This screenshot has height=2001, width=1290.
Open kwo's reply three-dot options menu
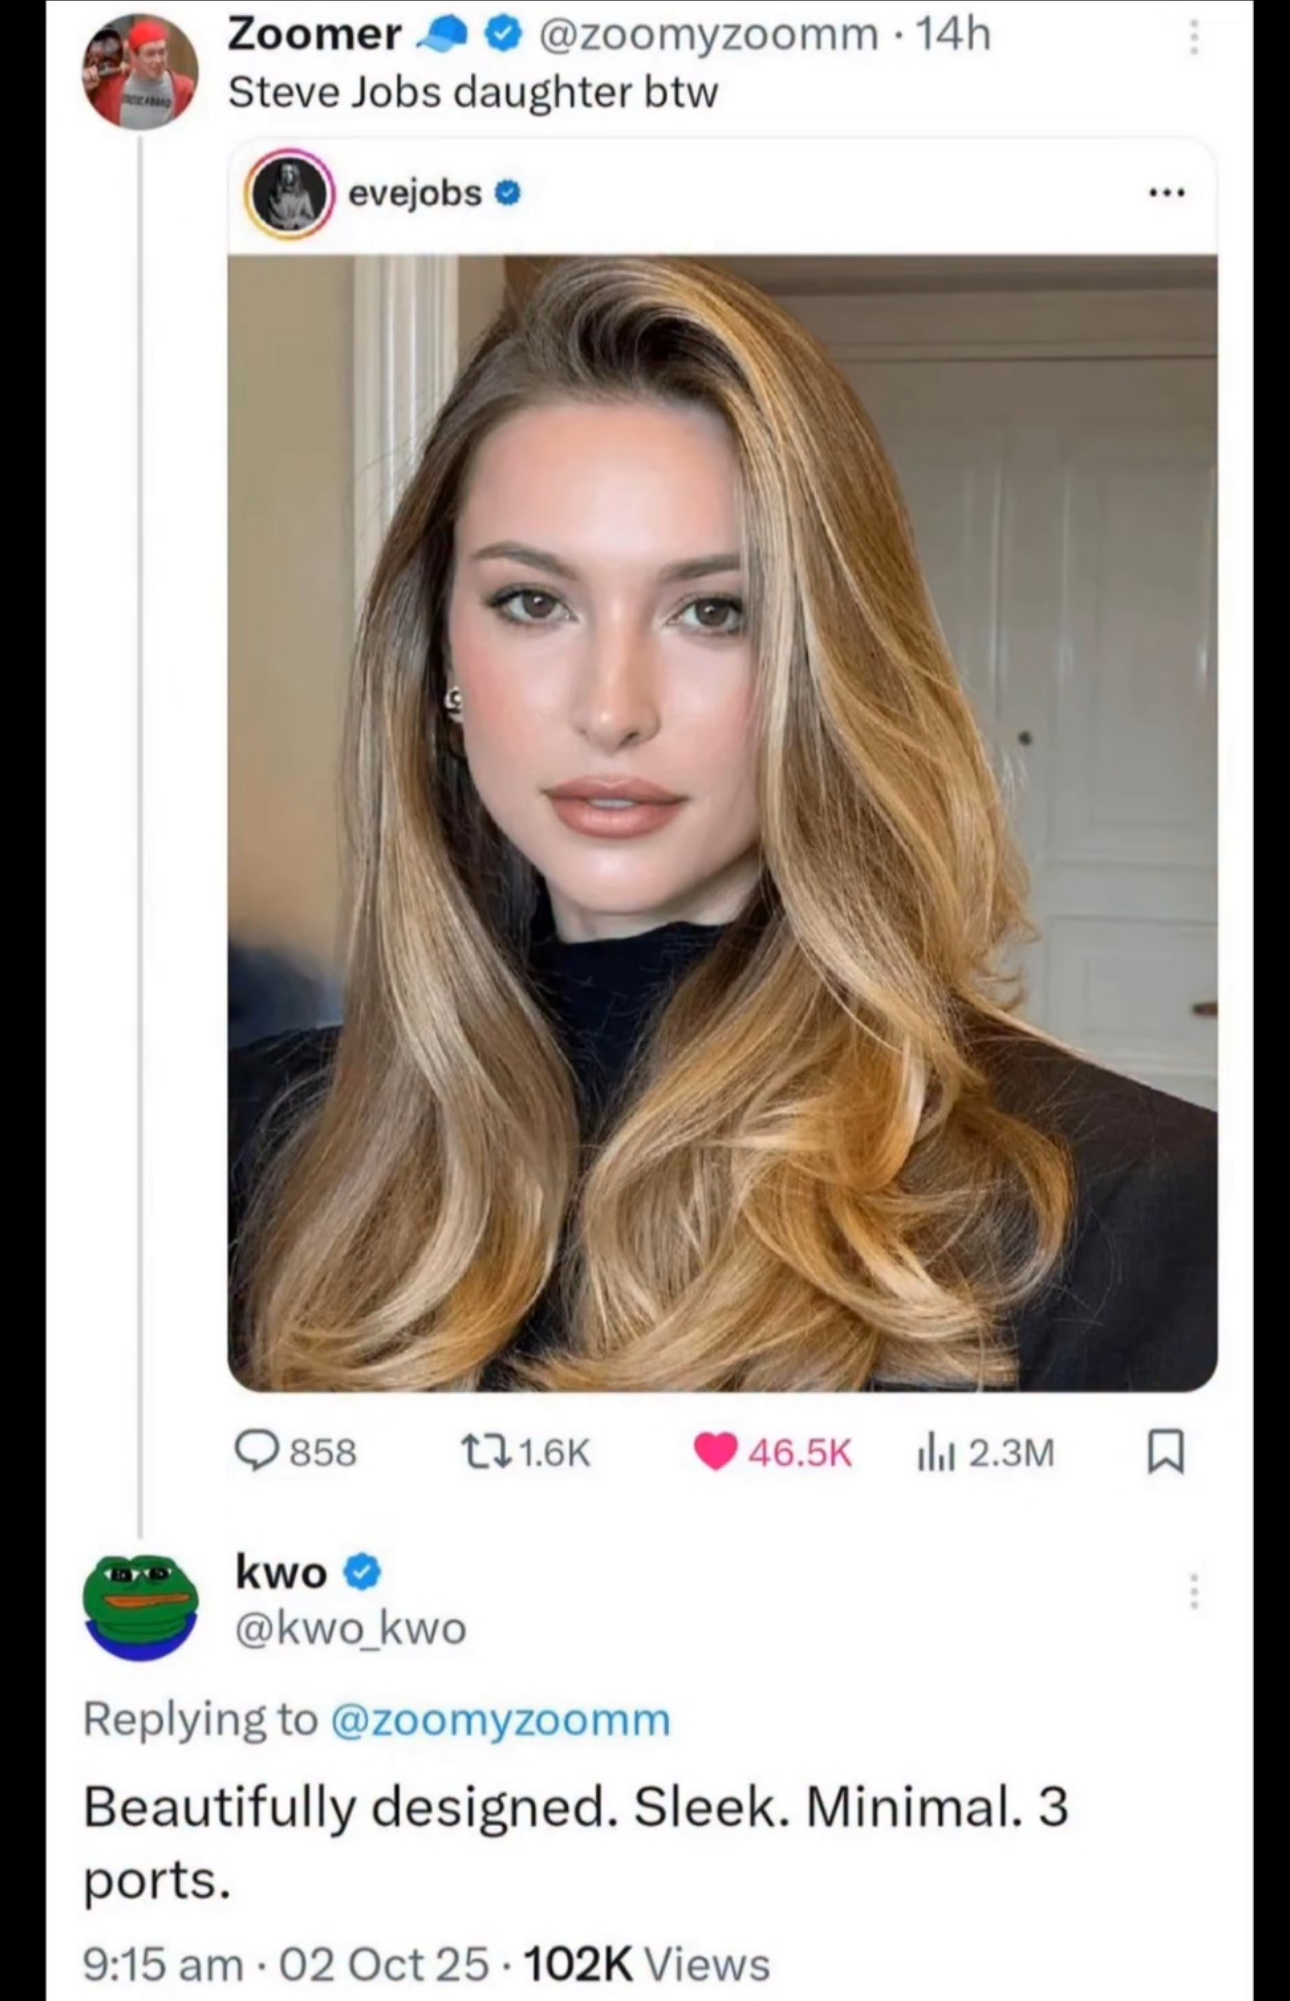pos(1192,1591)
